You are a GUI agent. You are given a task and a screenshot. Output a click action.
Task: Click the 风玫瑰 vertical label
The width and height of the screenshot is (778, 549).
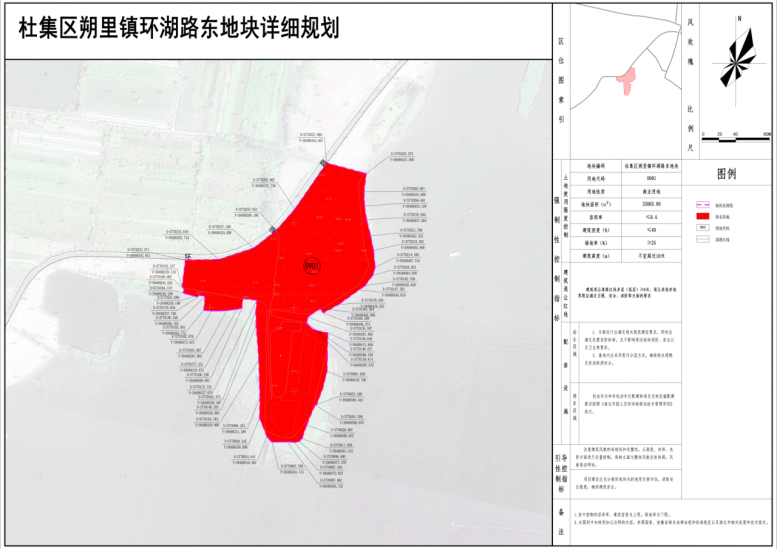[689, 40]
